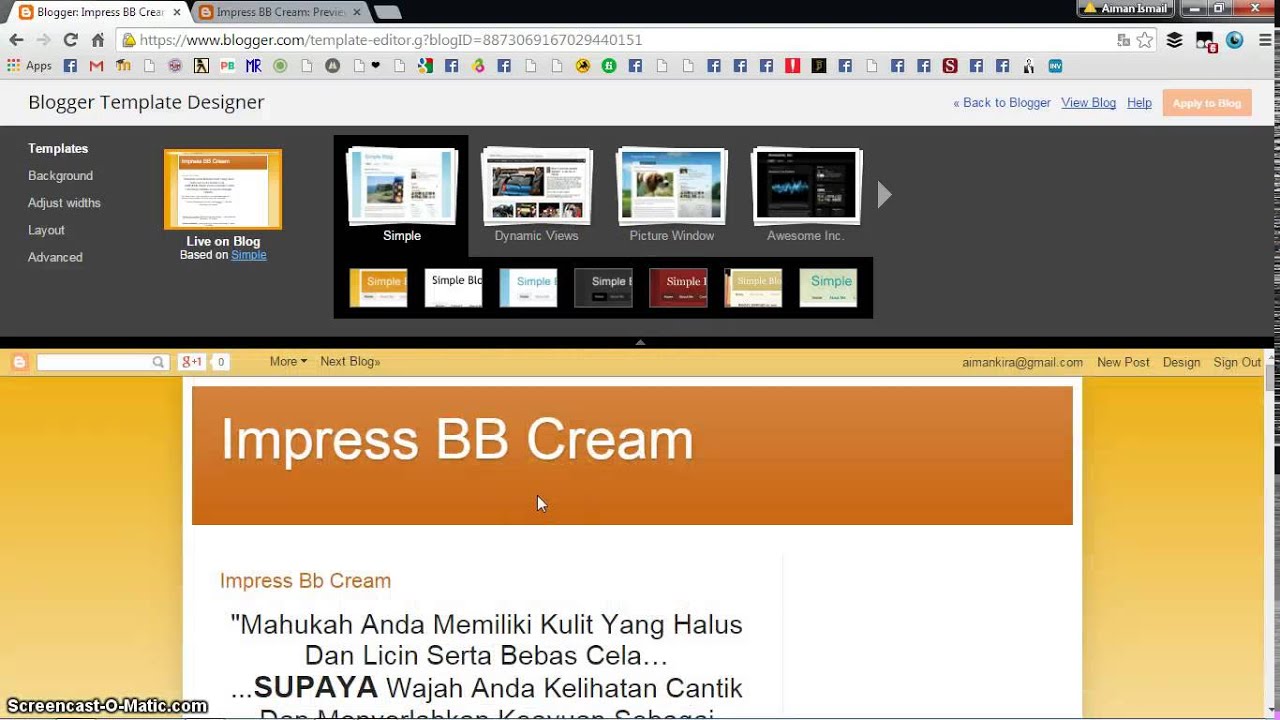Choose the orange Simple variant swatch
Viewport: 1280px width, 720px height.
tap(378, 288)
